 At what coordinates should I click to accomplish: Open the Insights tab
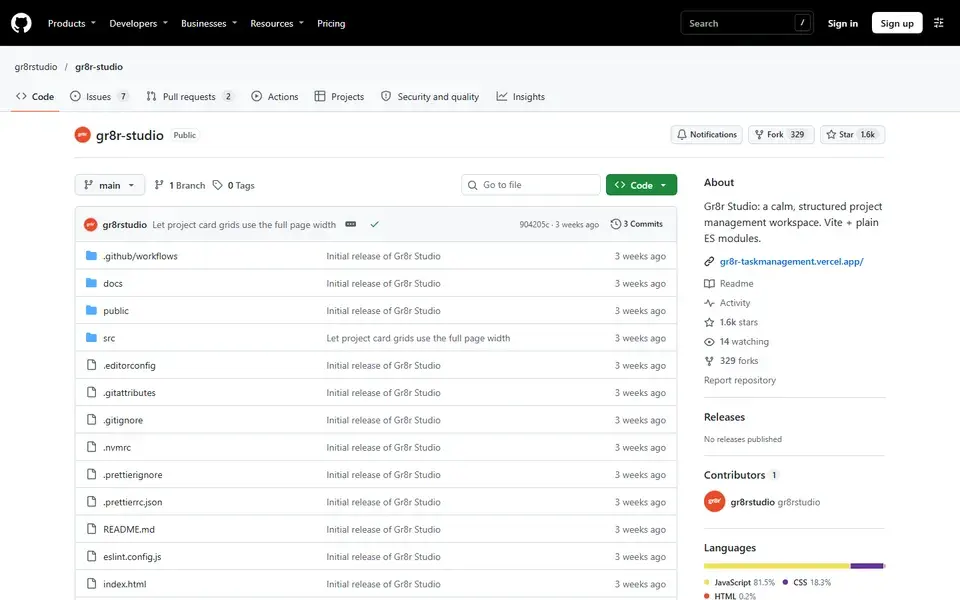click(520, 97)
